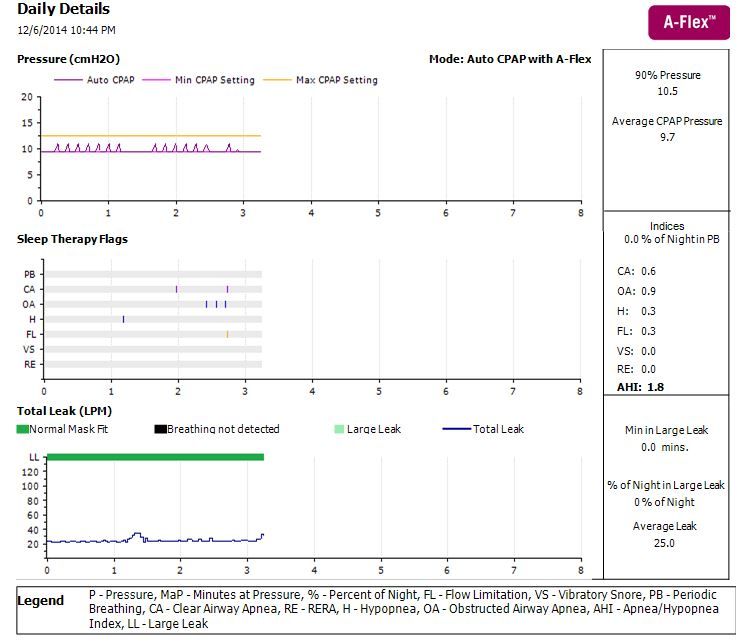Click the Min CPAP Setting legend line

[156, 80]
